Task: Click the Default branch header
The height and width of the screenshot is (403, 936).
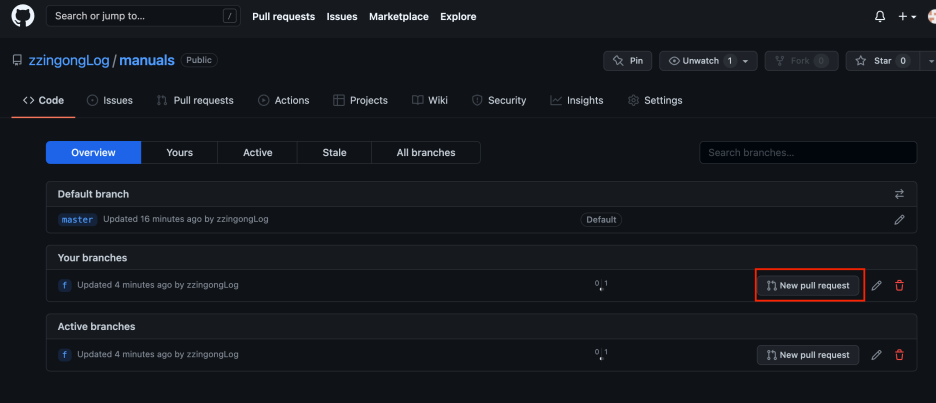Action: click(x=93, y=194)
